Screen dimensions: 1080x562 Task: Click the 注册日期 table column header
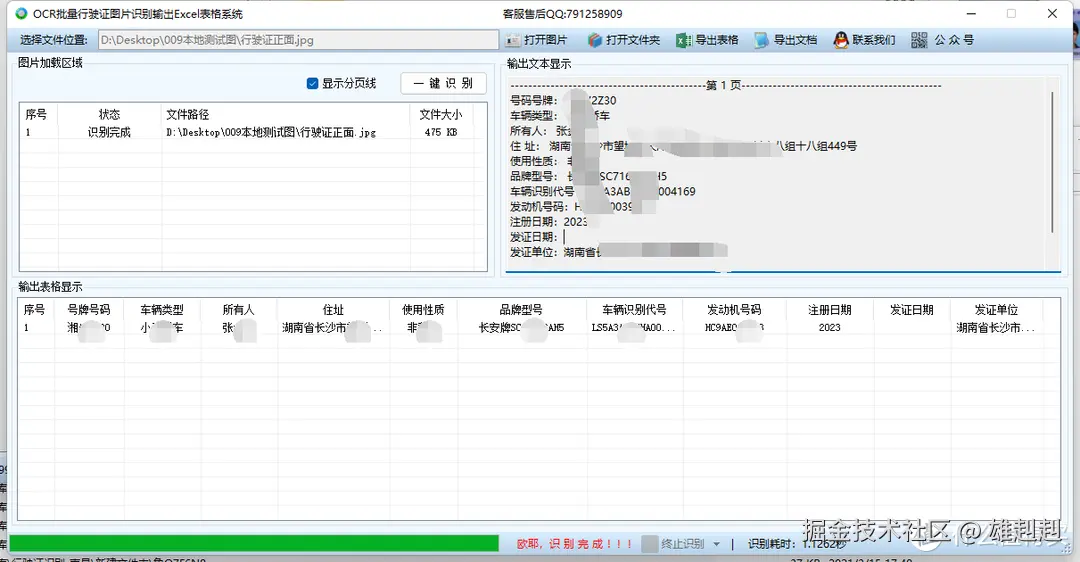click(830, 310)
